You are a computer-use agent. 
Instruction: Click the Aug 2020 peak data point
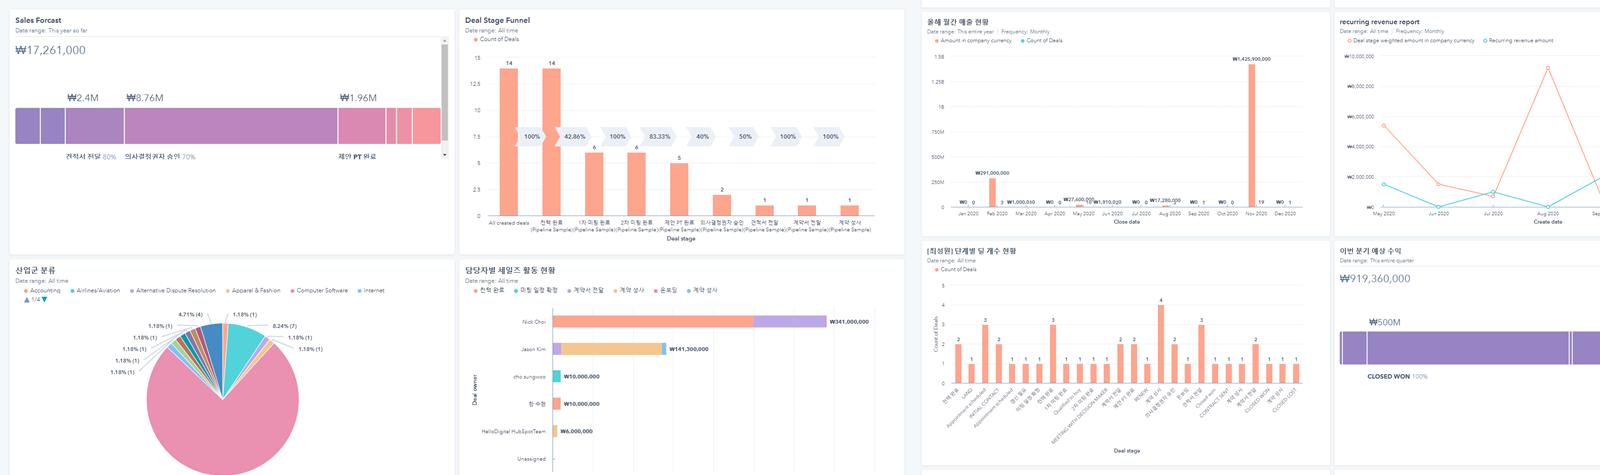(1548, 68)
